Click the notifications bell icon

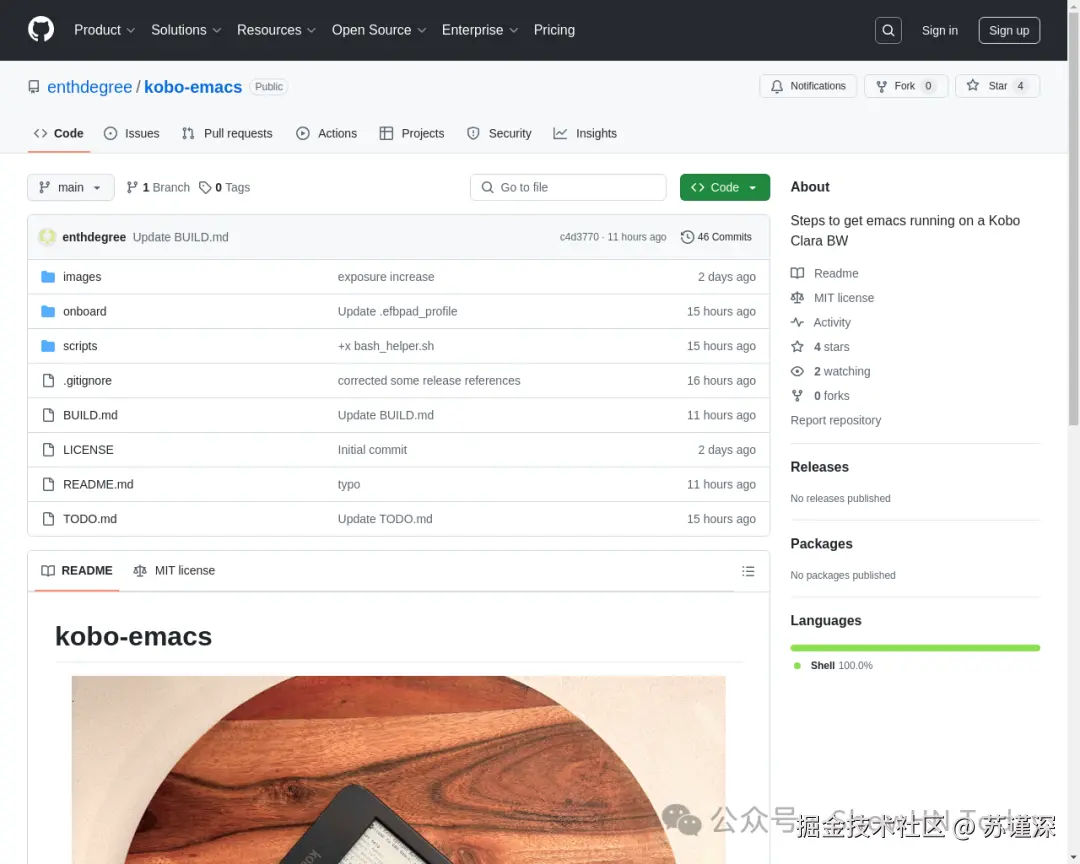(777, 86)
